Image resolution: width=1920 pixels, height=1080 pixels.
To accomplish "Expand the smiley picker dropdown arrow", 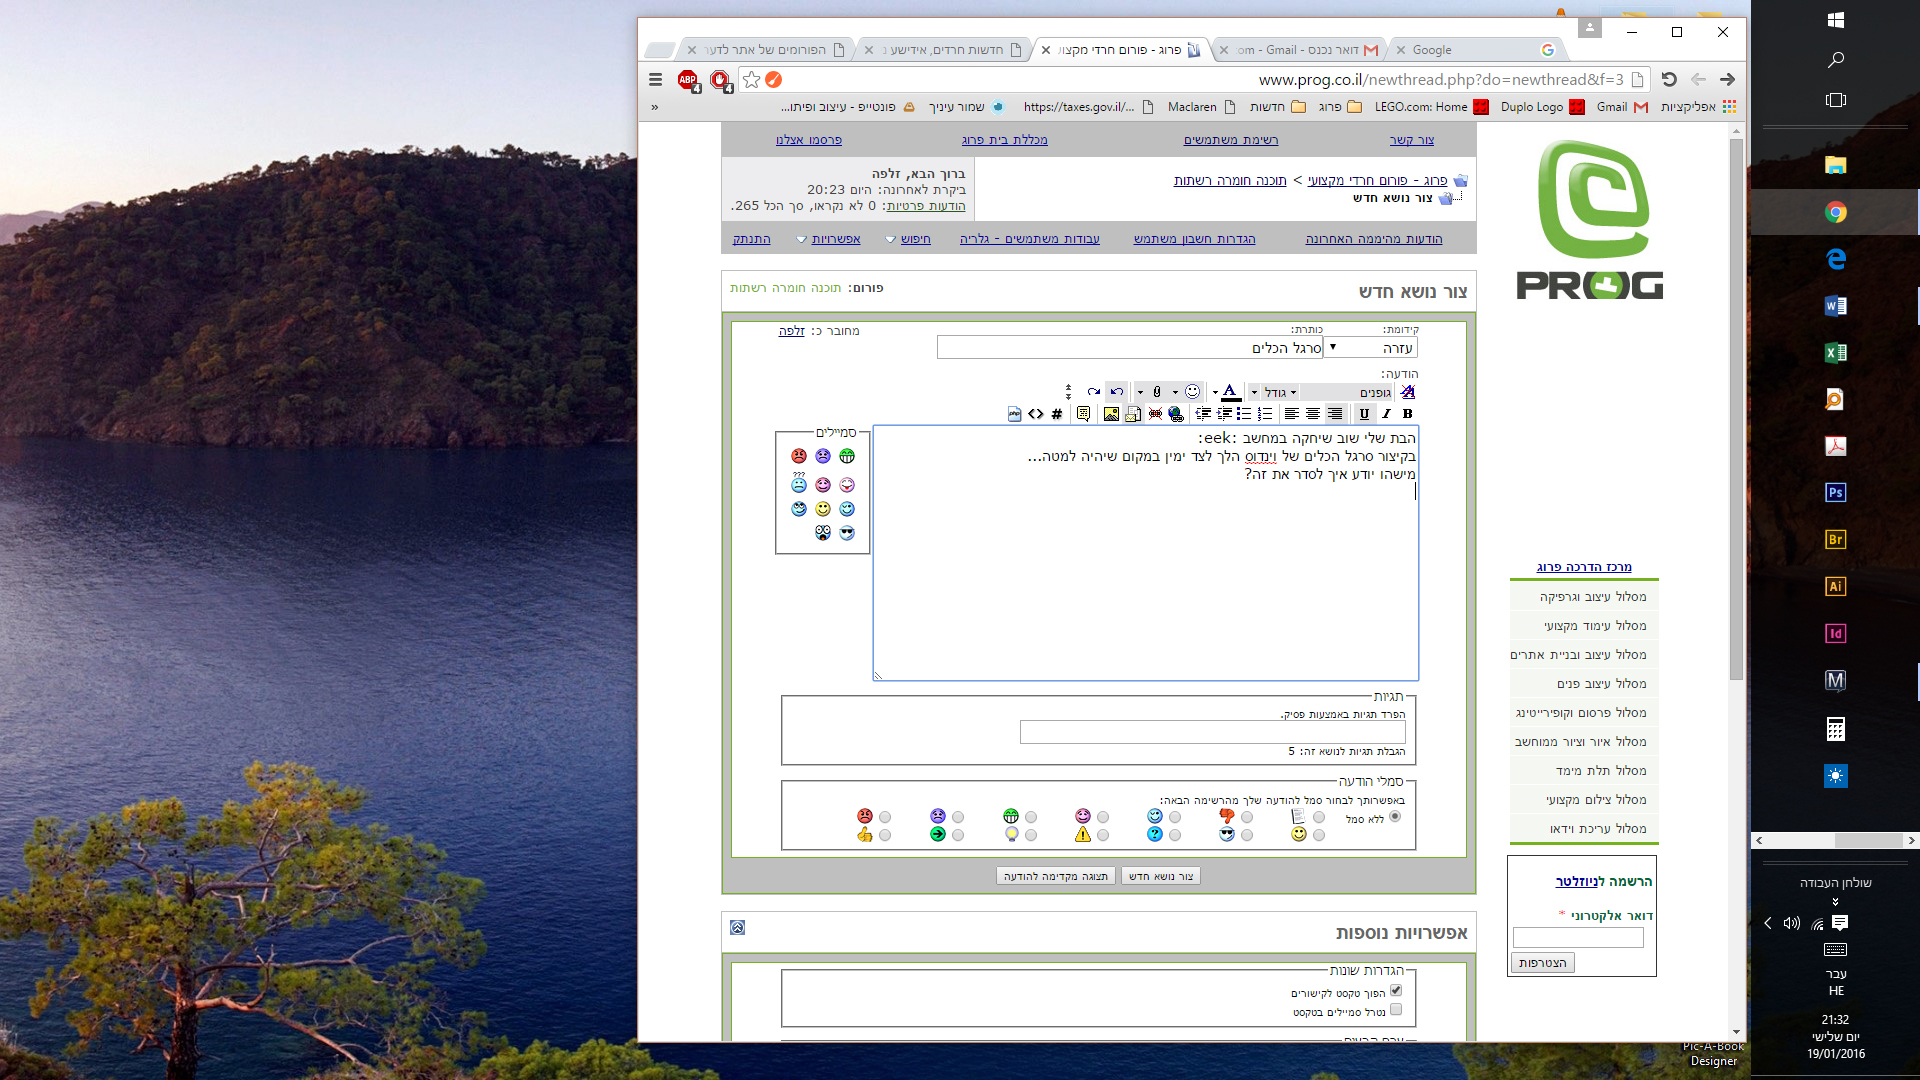I will [1175, 392].
